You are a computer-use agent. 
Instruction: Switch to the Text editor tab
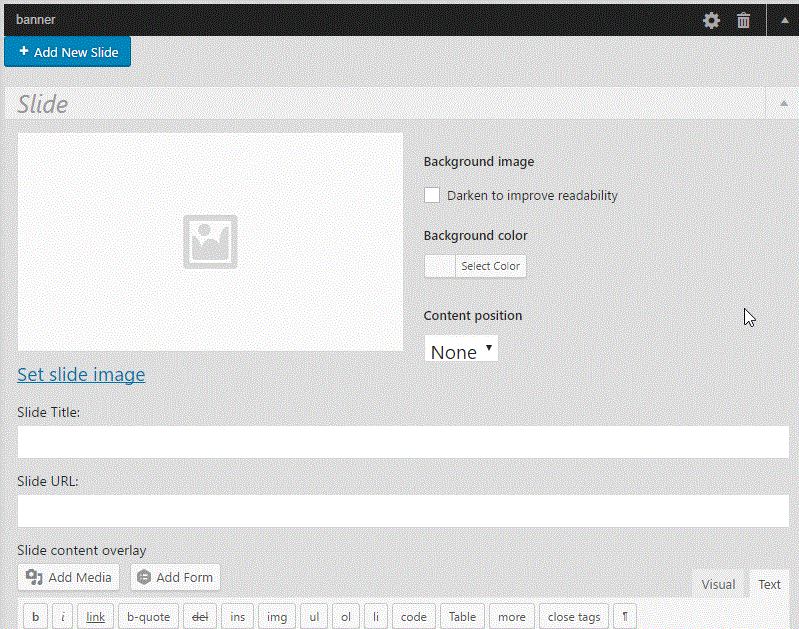(x=769, y=584)
